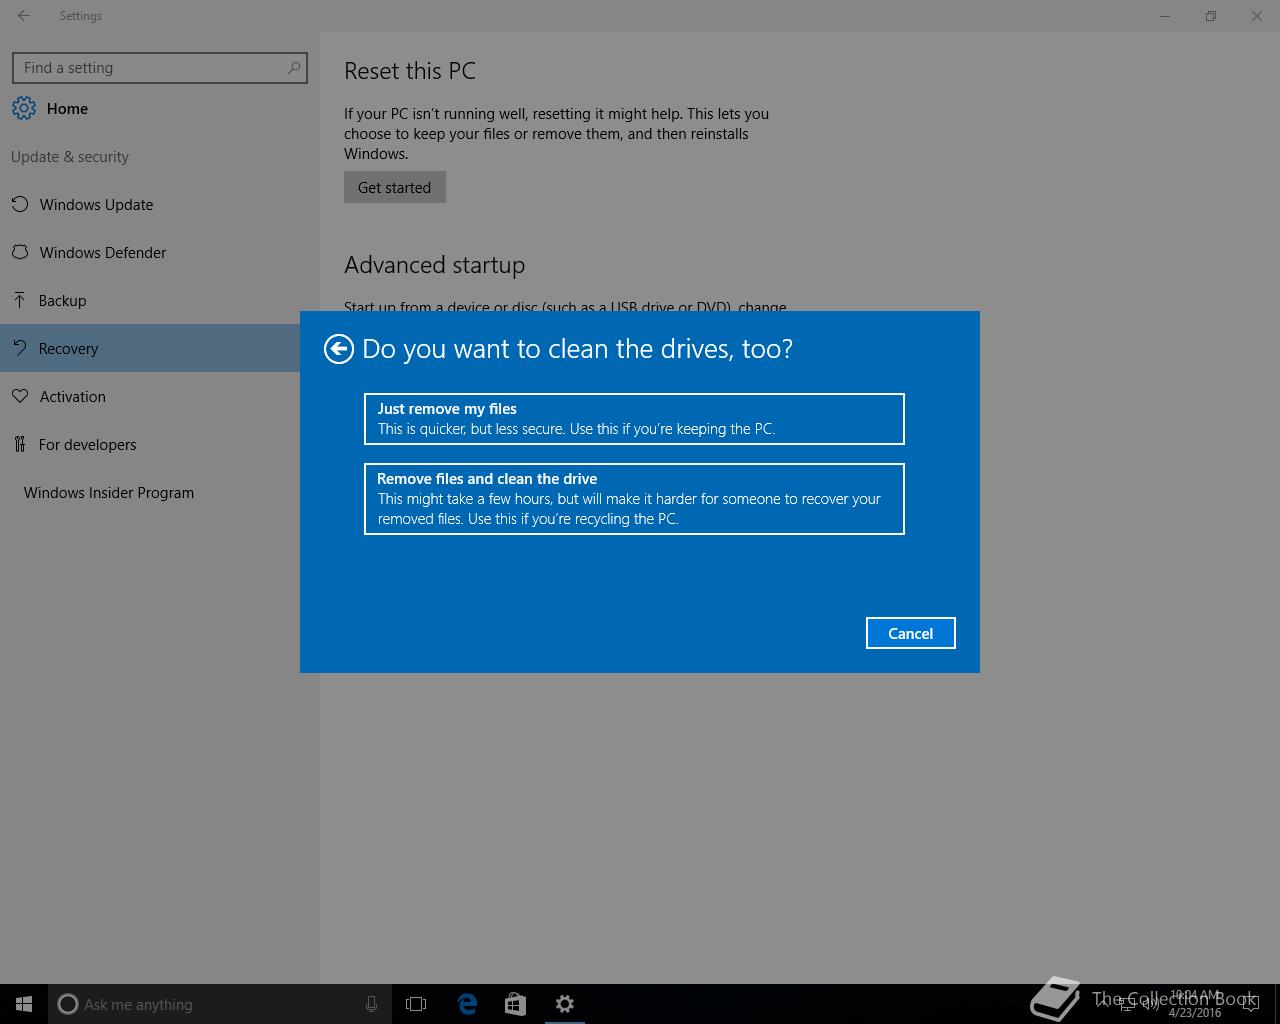
Task: Click Get started under Reset this PC
Action: 394,187
